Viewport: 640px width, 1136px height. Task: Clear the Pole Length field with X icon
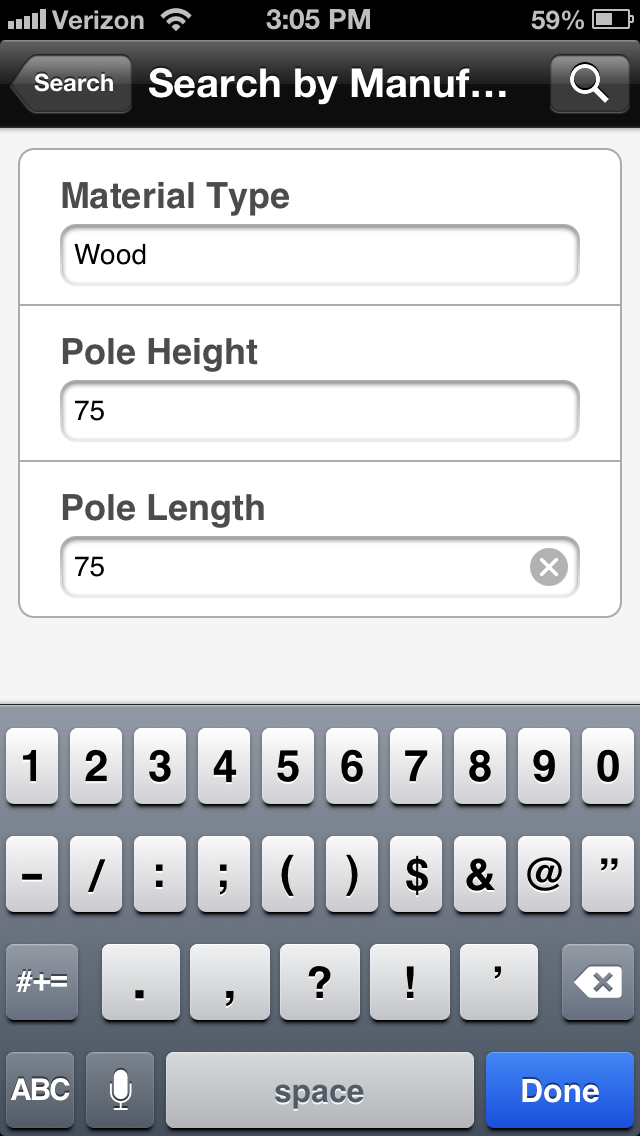pos(549,567)
